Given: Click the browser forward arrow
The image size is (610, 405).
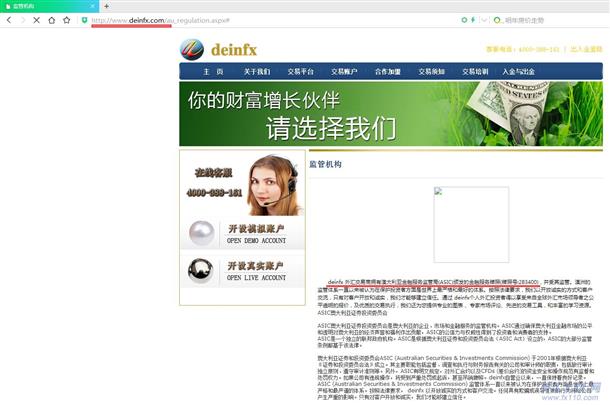Looking at the screenshot, I should pyautogui.click(x=23, y=20).
